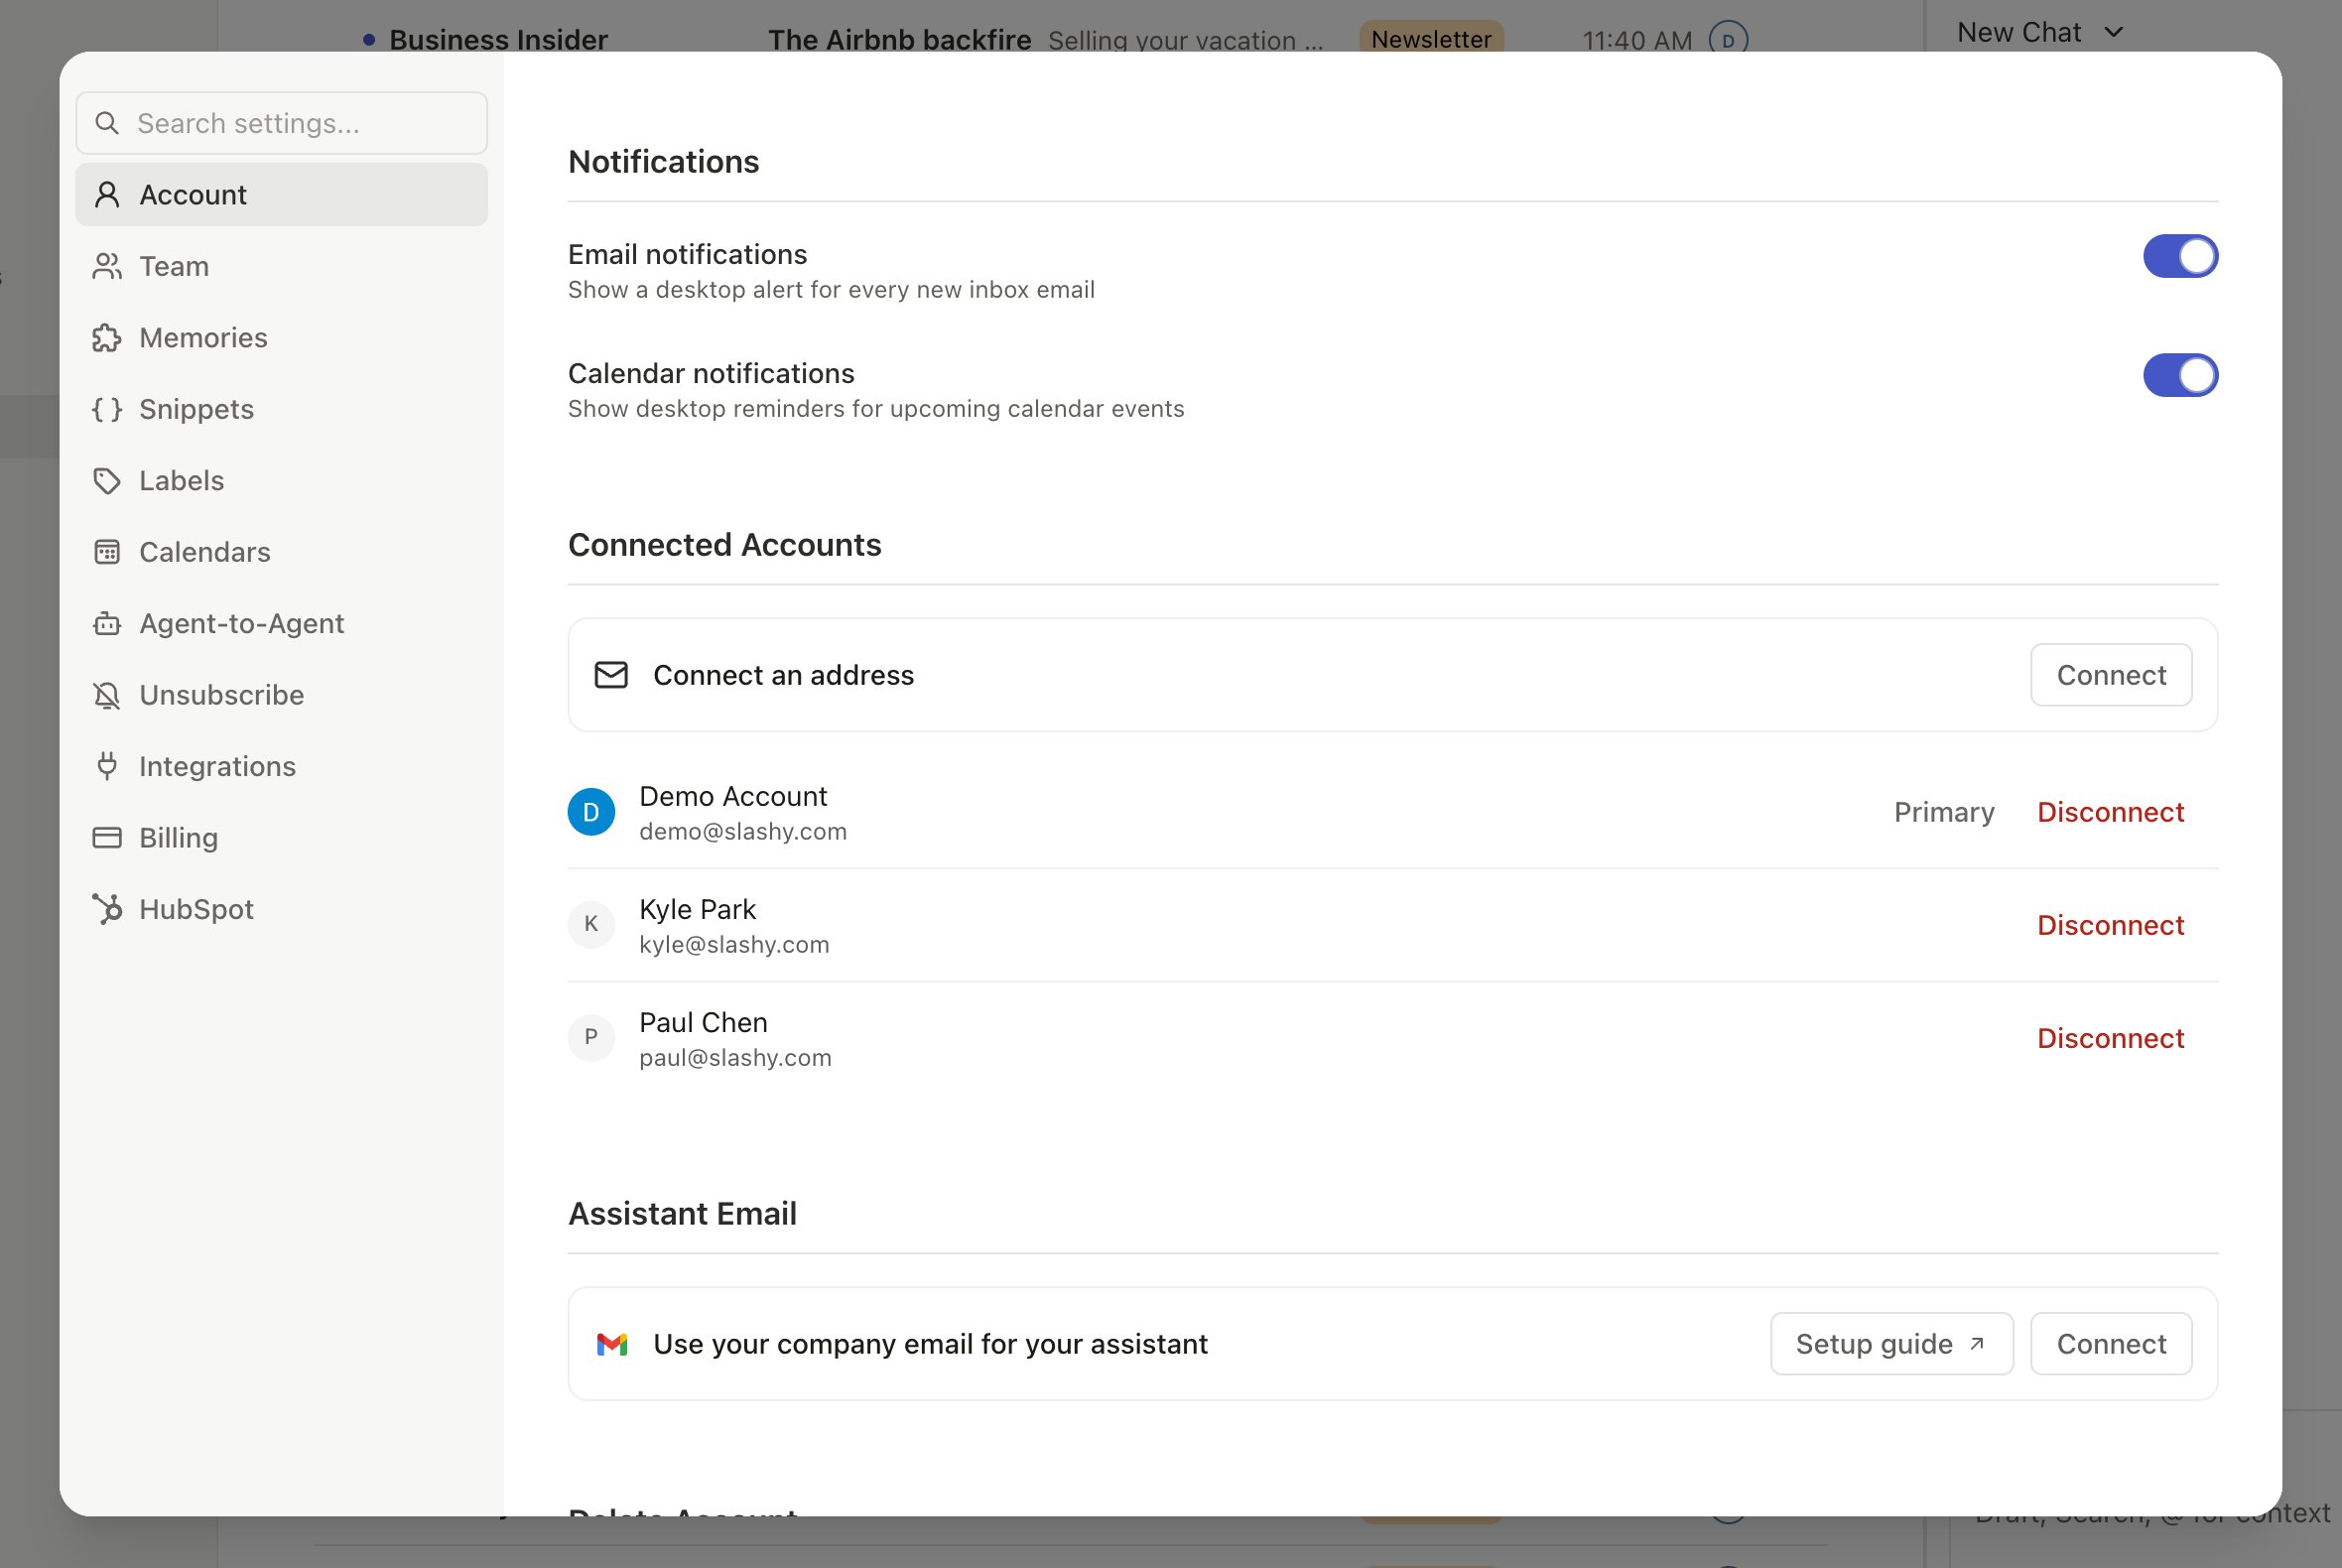The width and height of the screenshot is (2342, 1568).
Task: Click the Primary label on Demo Account
Action: coord(1944,812)
